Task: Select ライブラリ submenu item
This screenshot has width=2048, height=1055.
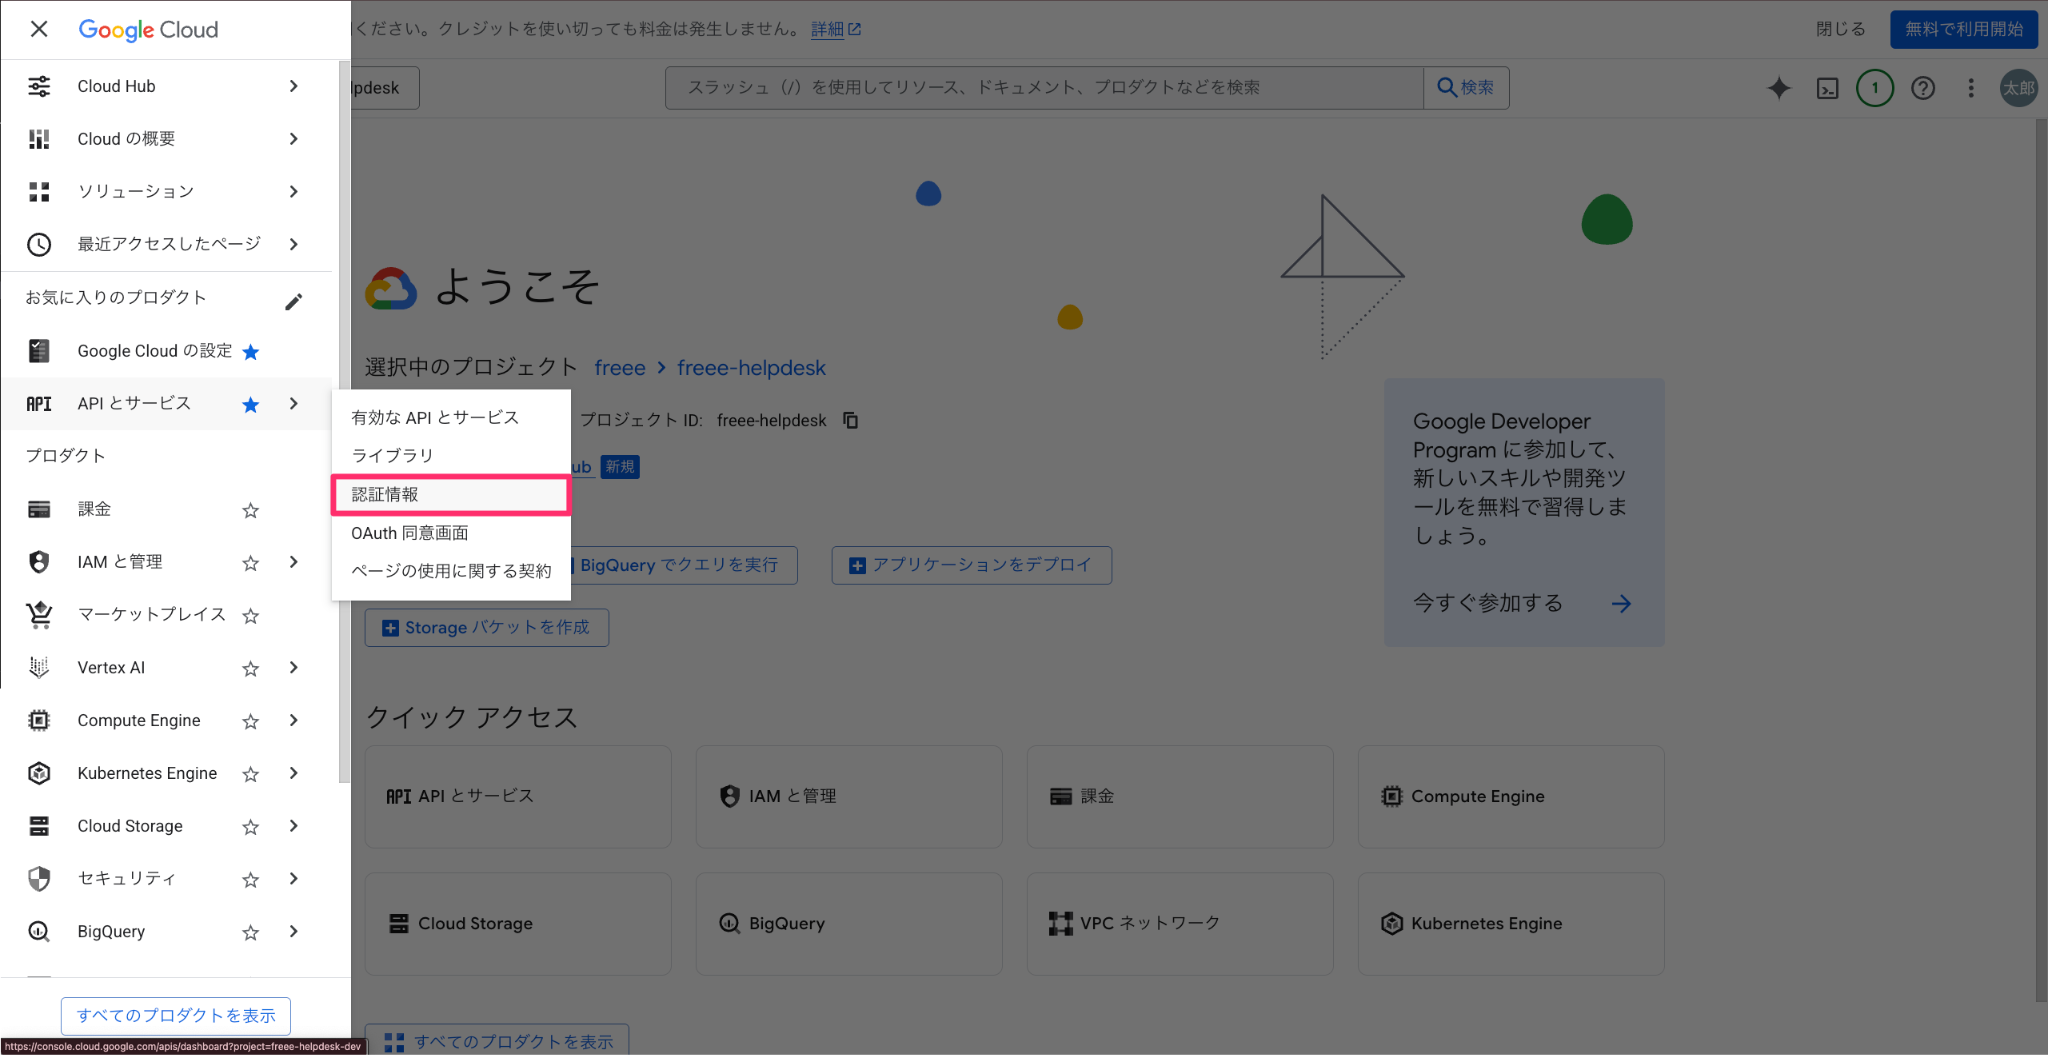Action: pyautogui.click(x=451, y=455)
